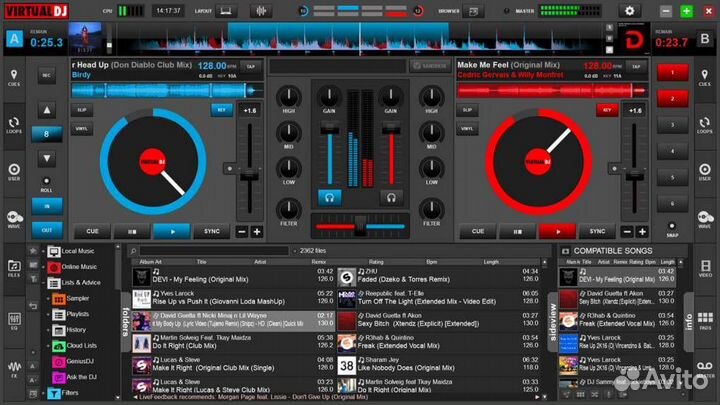
Task: Open the folders side tab
Action: click(x=125, y=321)
